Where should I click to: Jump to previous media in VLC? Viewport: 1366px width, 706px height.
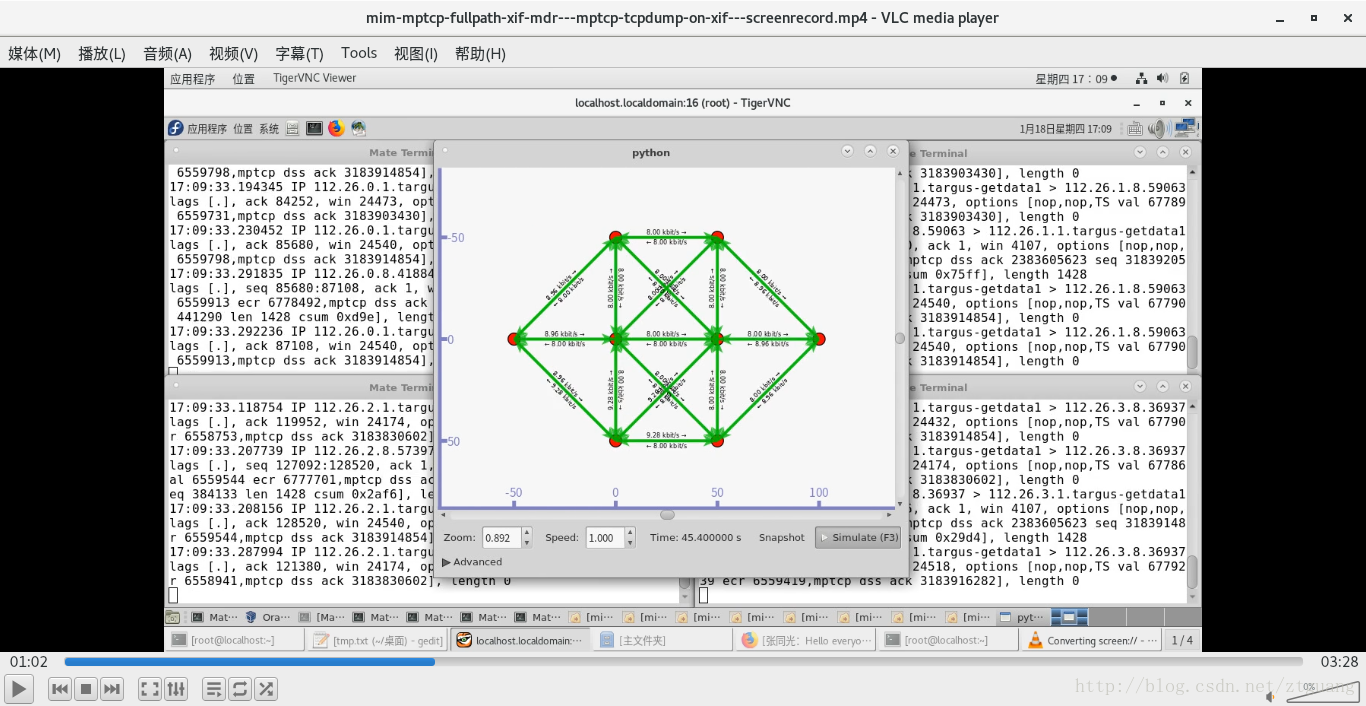coord(60,688)
